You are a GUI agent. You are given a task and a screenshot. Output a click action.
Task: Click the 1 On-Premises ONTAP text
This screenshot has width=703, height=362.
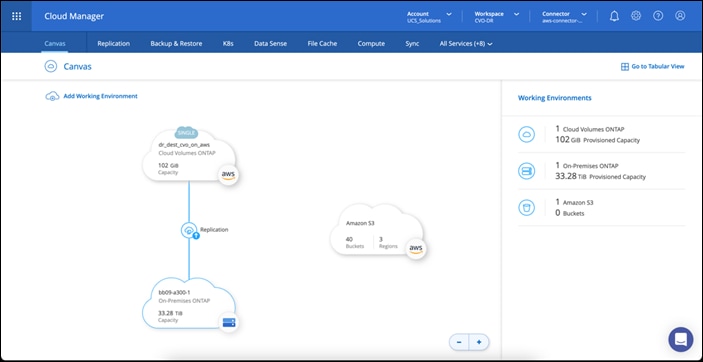pyautogui.click(x=587, y=166)
